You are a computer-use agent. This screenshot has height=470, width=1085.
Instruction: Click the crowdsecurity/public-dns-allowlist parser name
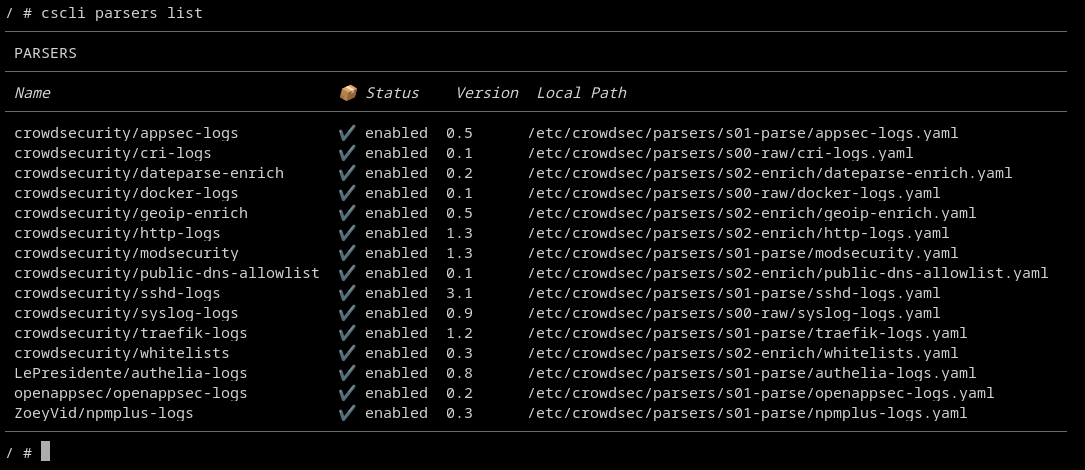pyautogui.click(x=167, y=273)
